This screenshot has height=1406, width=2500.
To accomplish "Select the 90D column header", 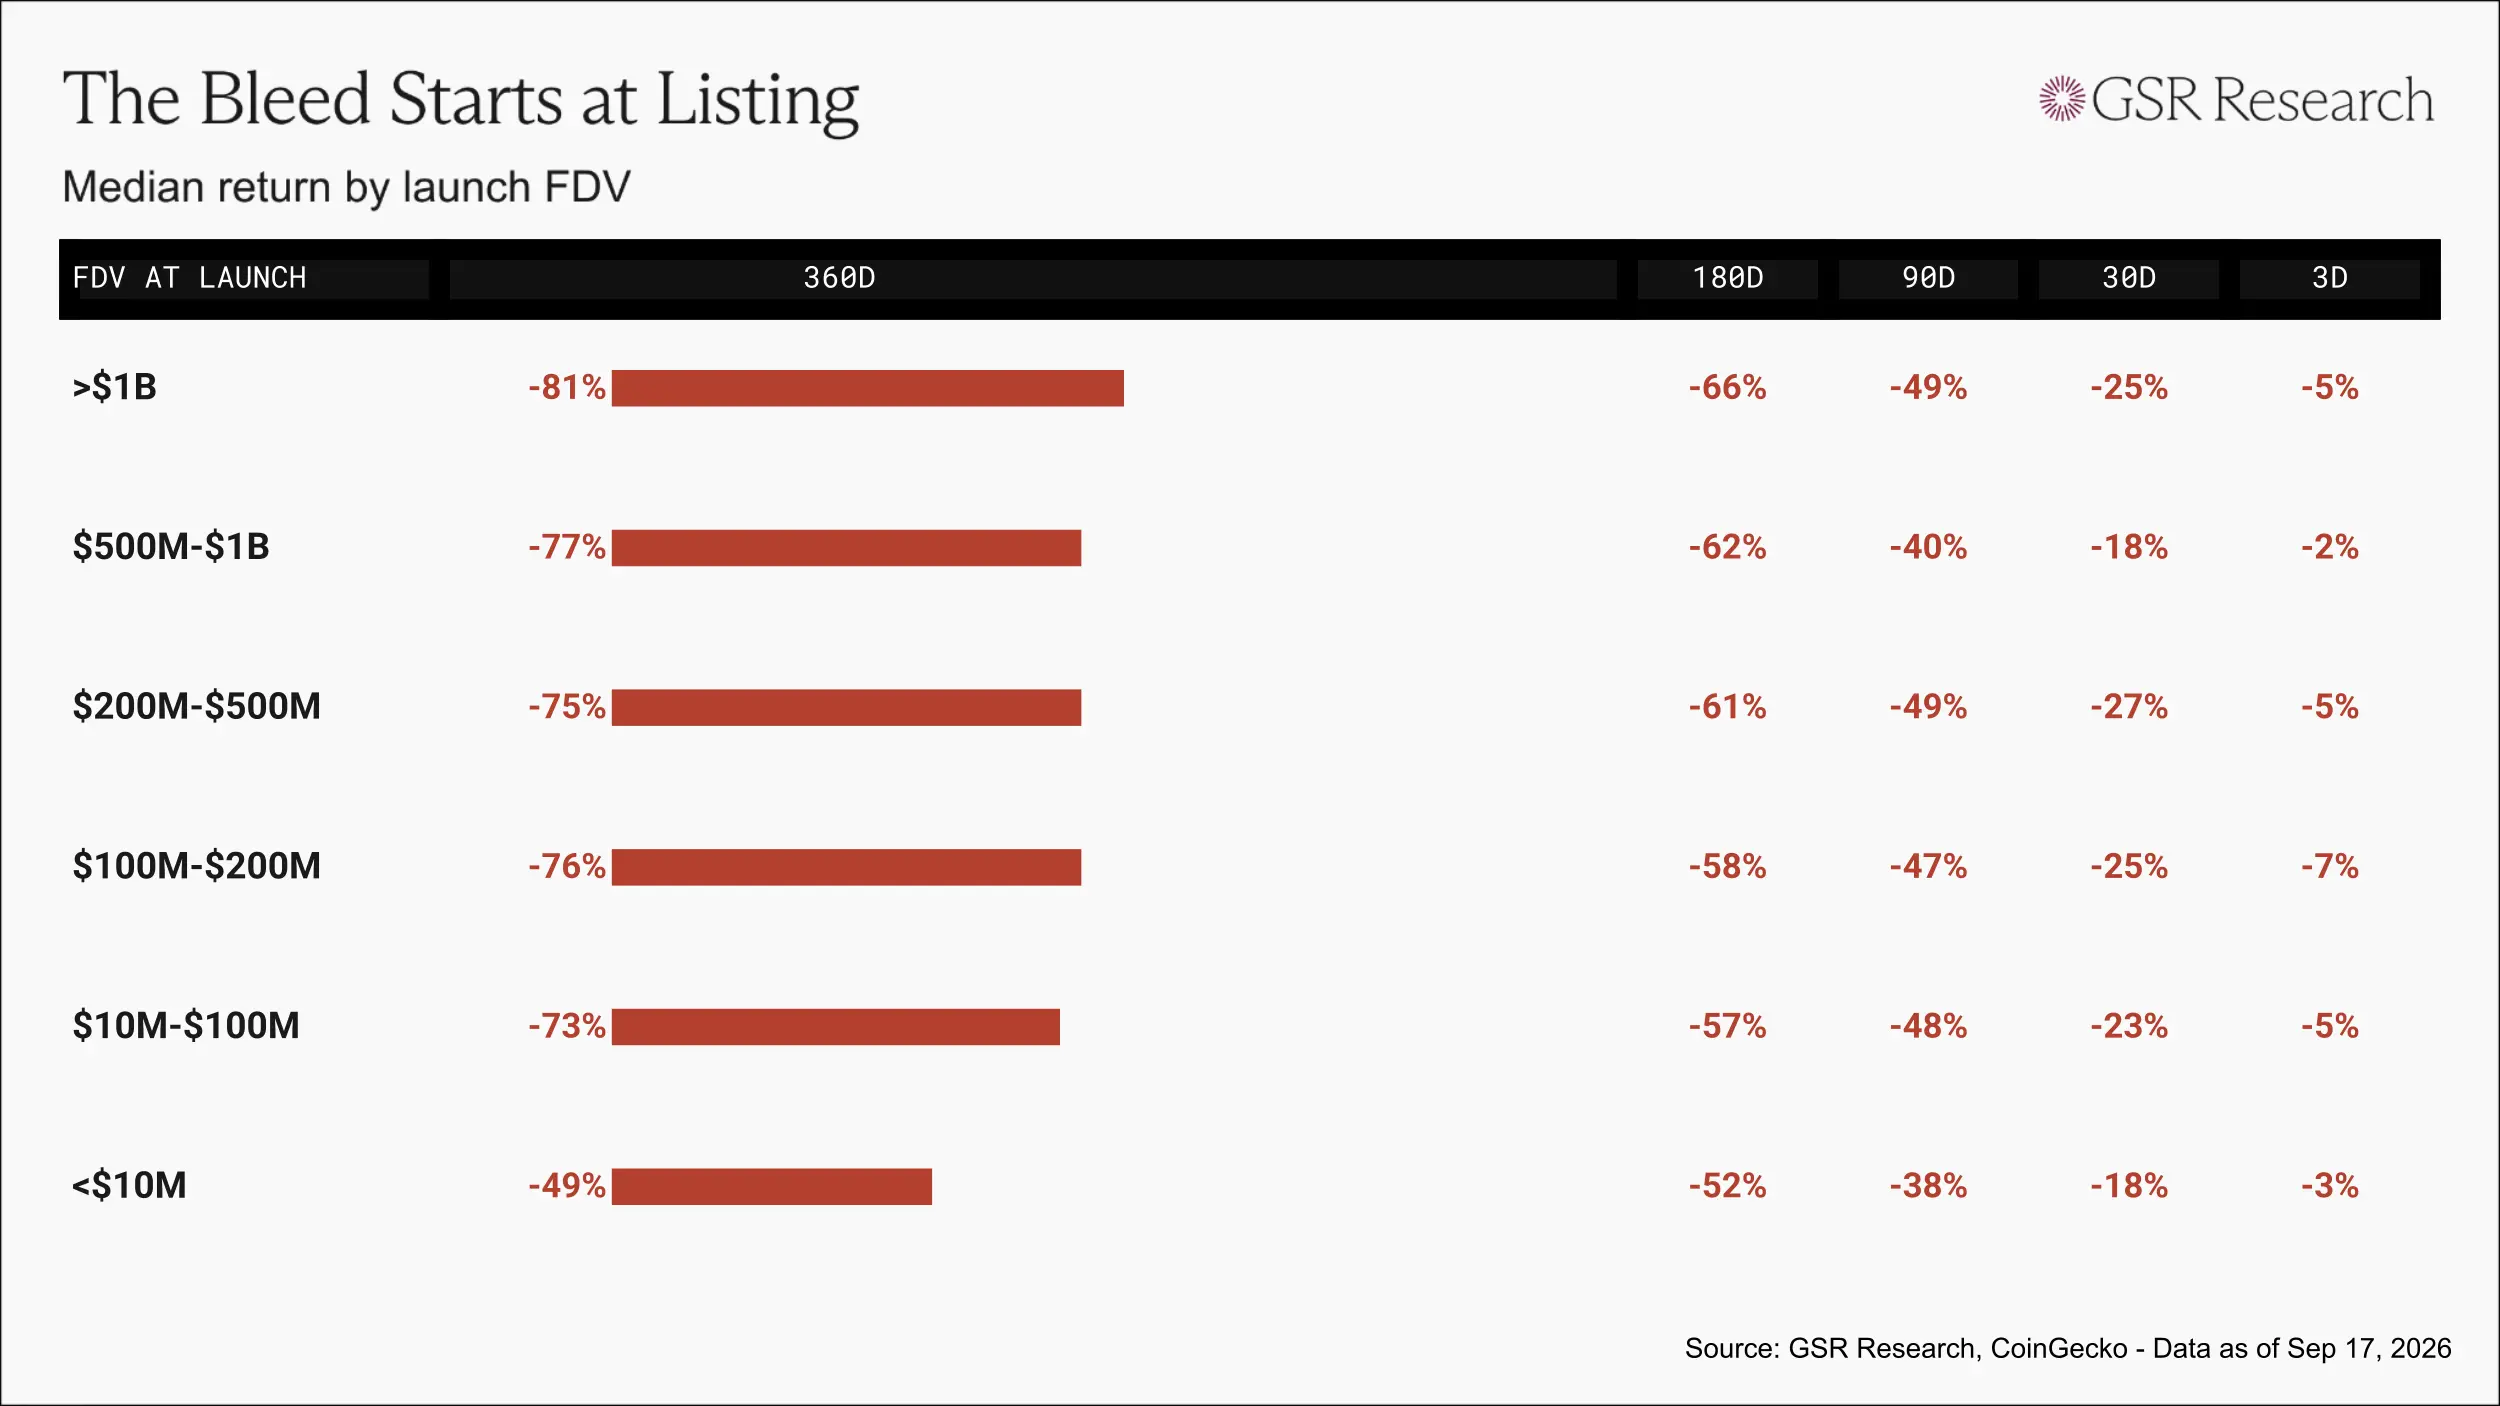I will (x=1928, y=278).
